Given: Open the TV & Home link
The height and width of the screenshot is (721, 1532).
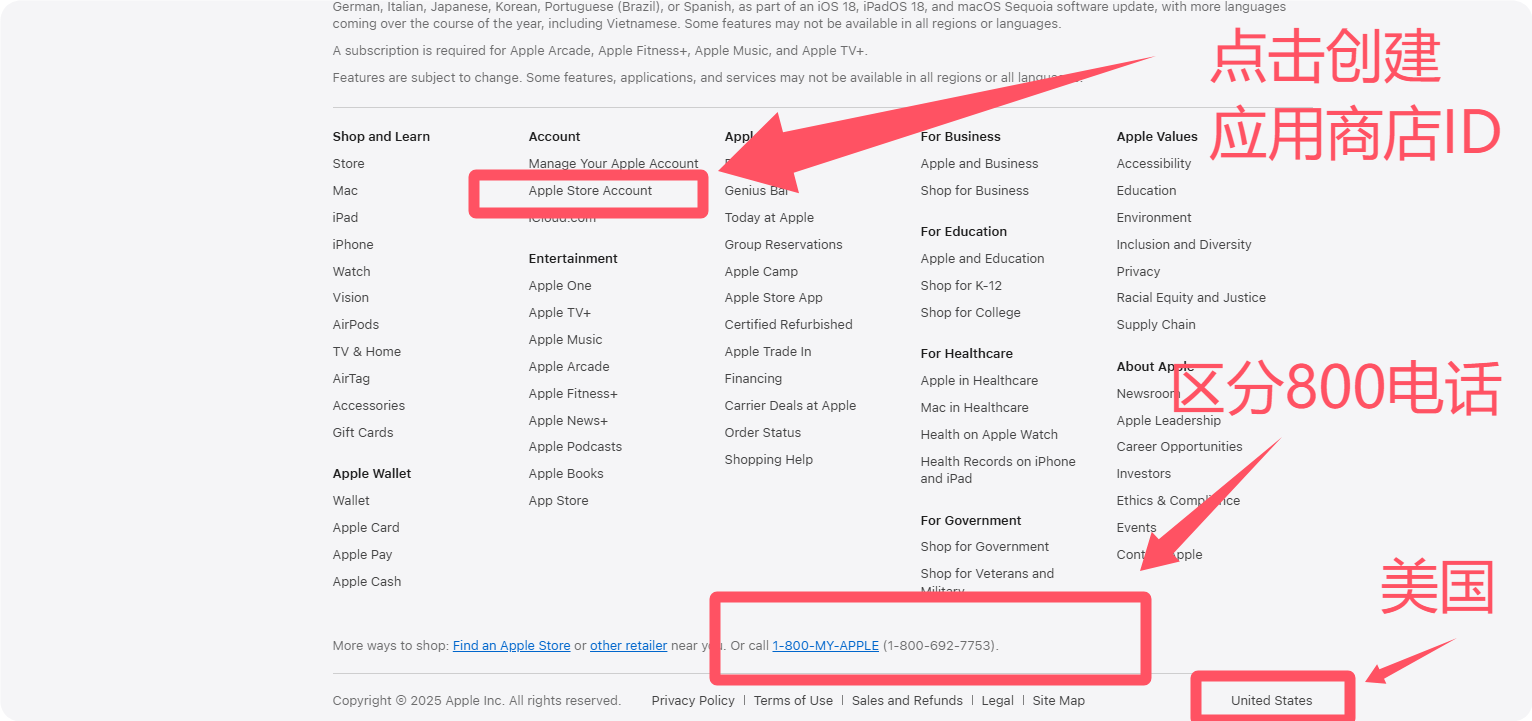Looking at the screenshot, I should (x=367, y=352).
